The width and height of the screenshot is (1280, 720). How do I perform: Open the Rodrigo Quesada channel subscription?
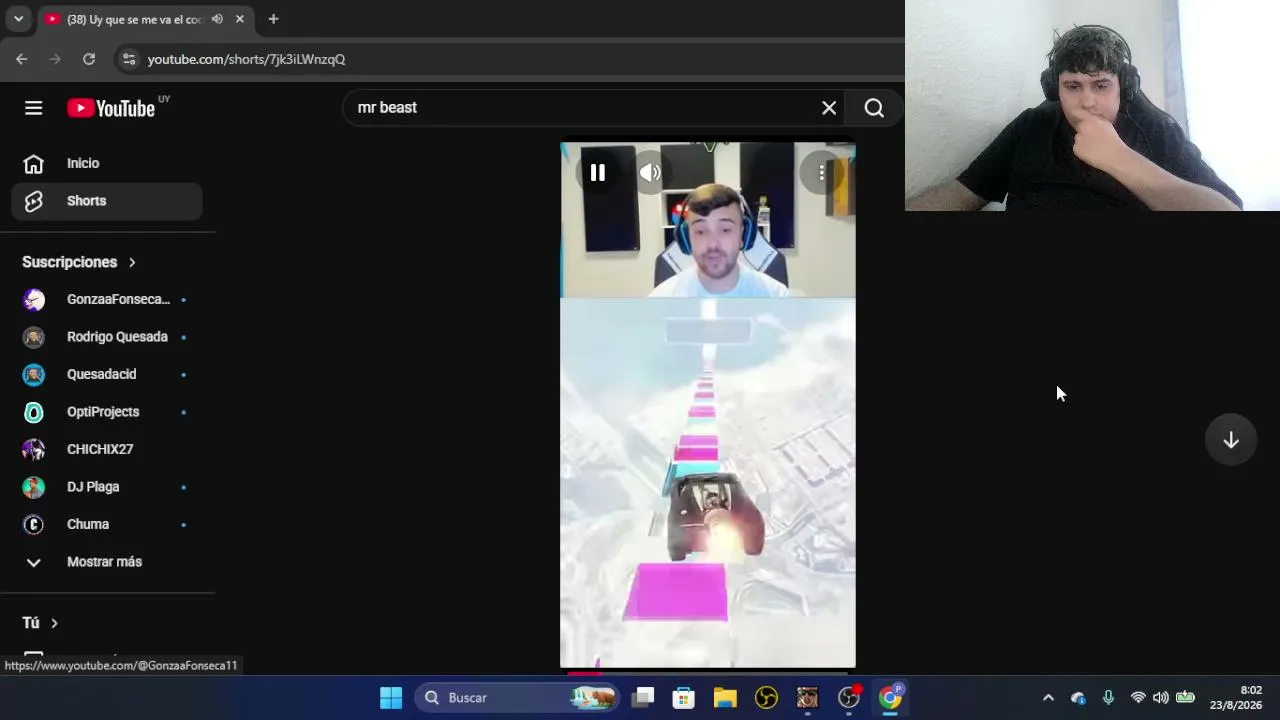coord(107,337)
